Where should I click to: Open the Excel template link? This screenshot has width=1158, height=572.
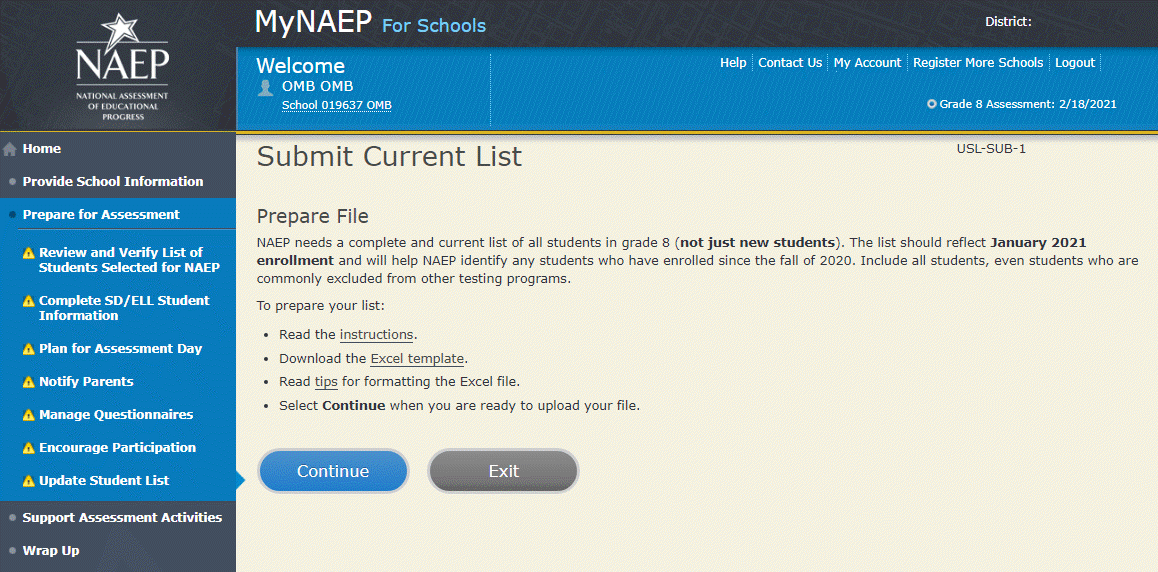coord(417,359)
